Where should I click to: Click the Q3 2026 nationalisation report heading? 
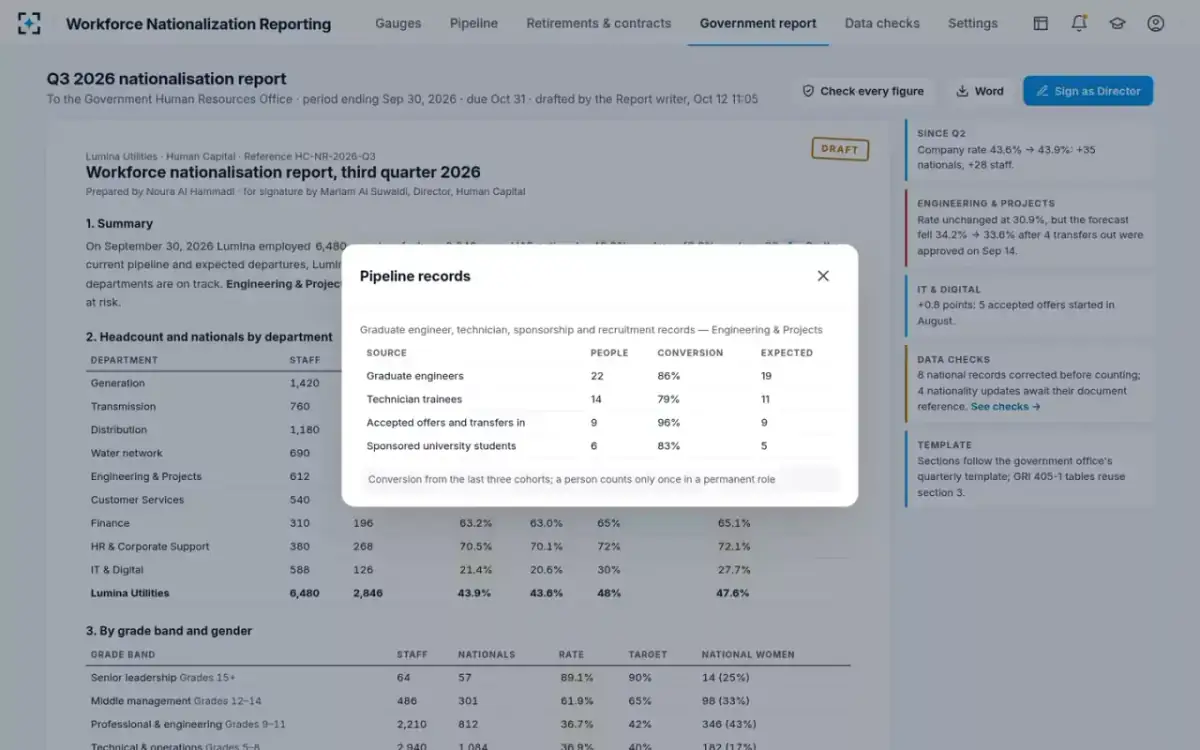coord(166,79)
